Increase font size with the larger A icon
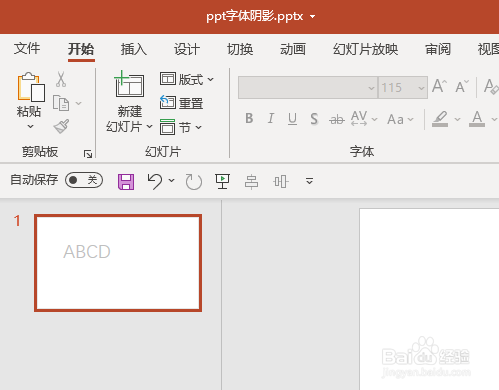This screenshot has width=499, height=390. 439,86
